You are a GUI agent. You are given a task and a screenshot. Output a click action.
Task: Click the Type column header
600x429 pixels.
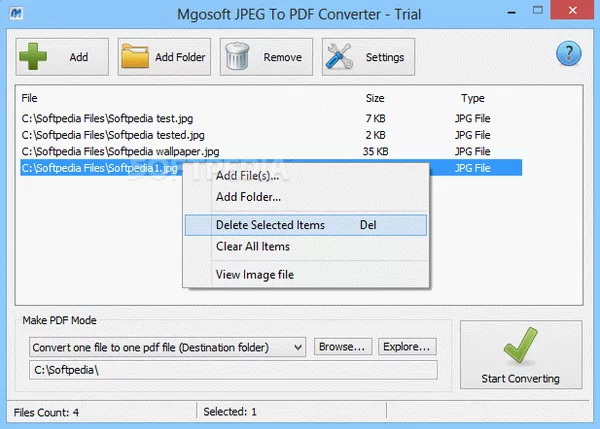coord(473,98)
